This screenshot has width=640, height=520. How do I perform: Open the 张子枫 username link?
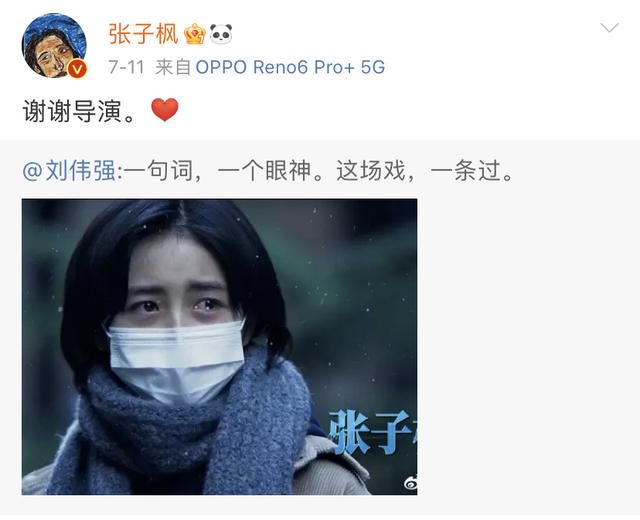coord(143,34)
